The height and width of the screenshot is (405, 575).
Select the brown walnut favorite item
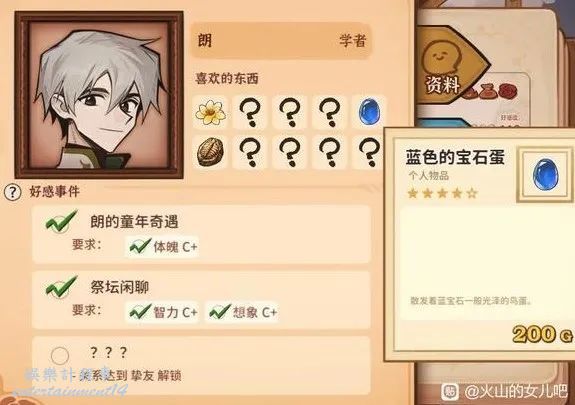coord(210,152)
